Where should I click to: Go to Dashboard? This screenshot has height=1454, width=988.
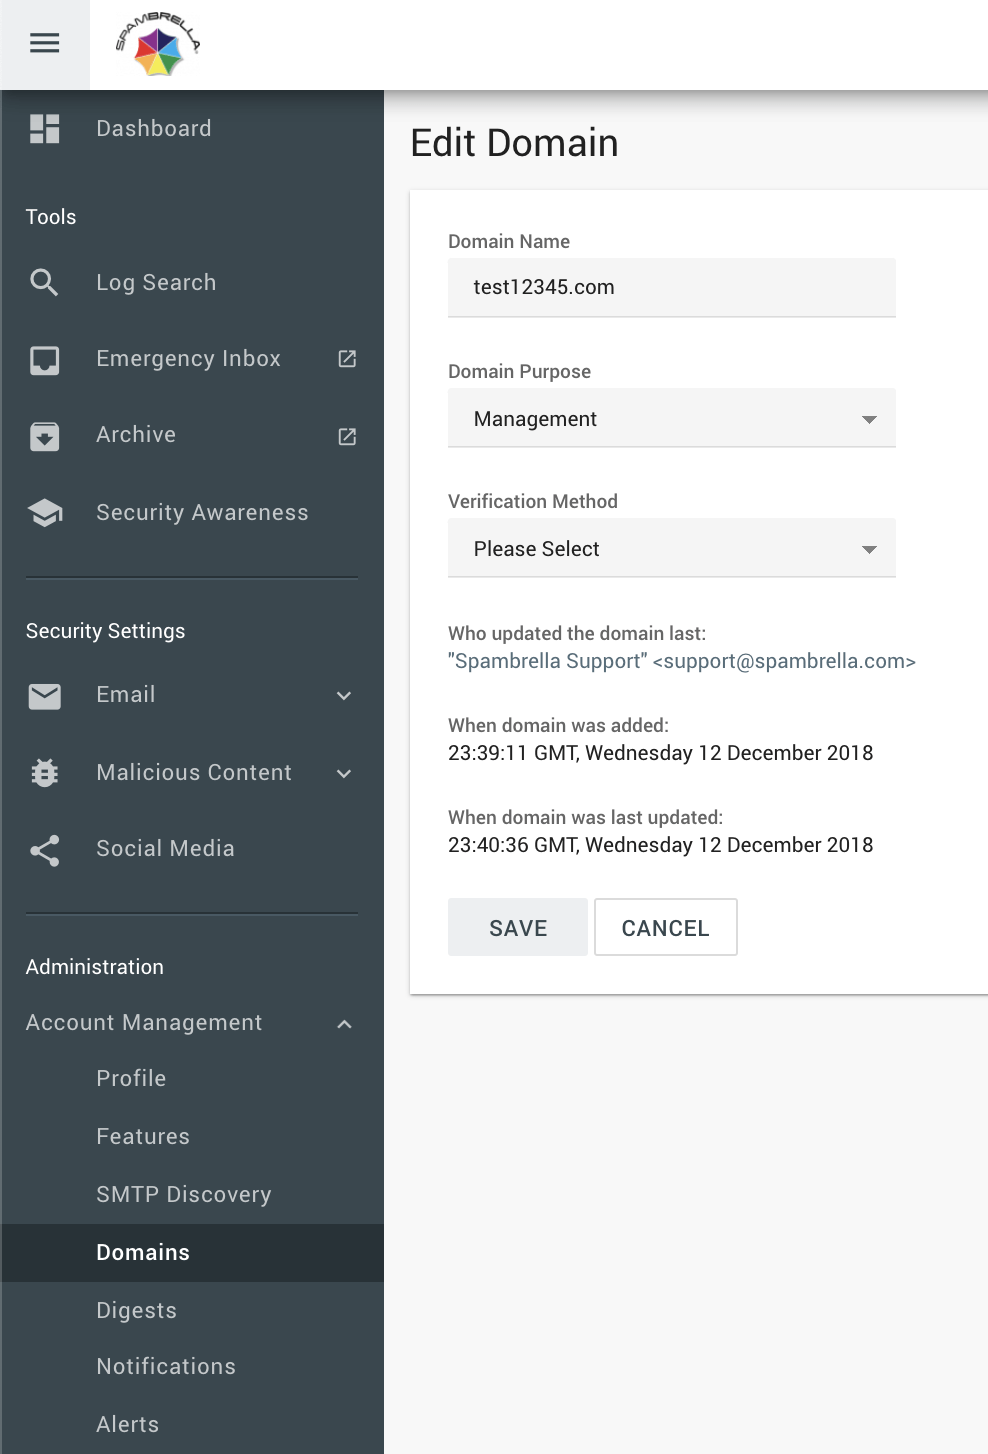tap(154, 129)
